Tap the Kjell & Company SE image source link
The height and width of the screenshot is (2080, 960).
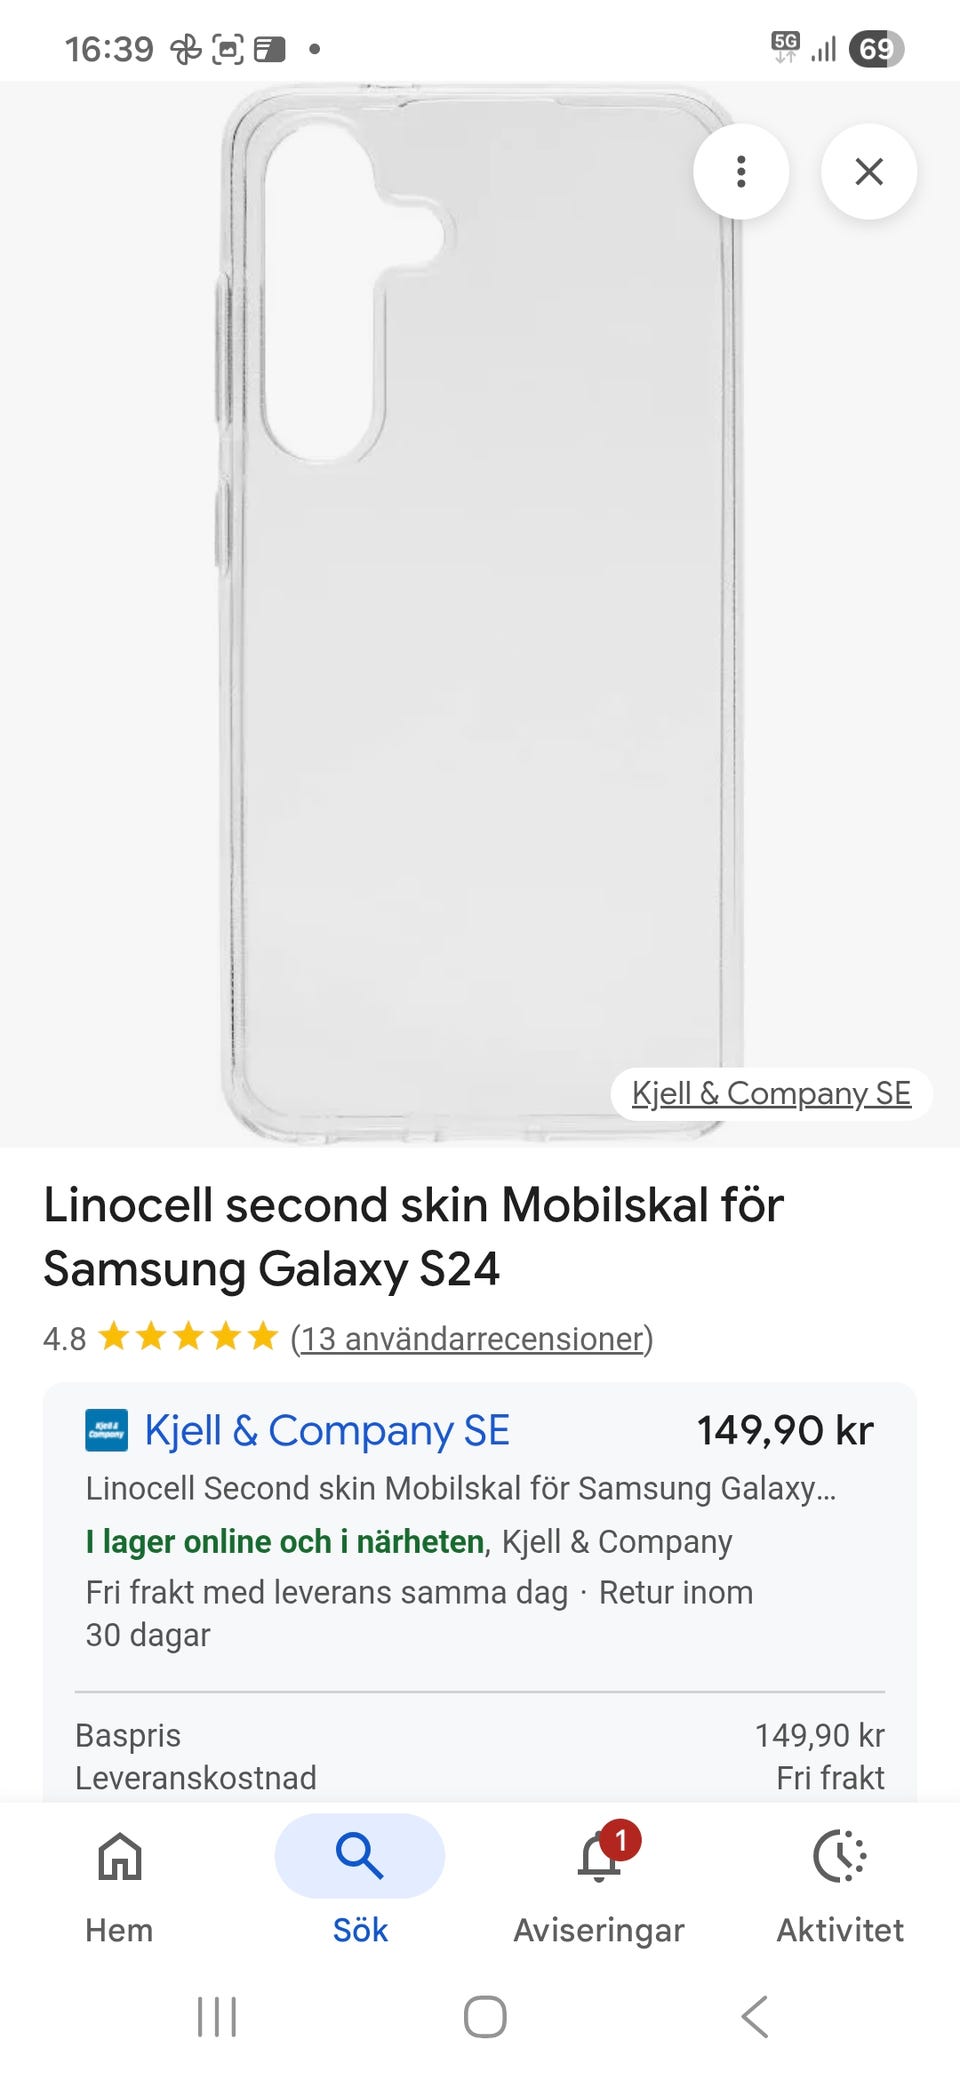[771, 1093]
